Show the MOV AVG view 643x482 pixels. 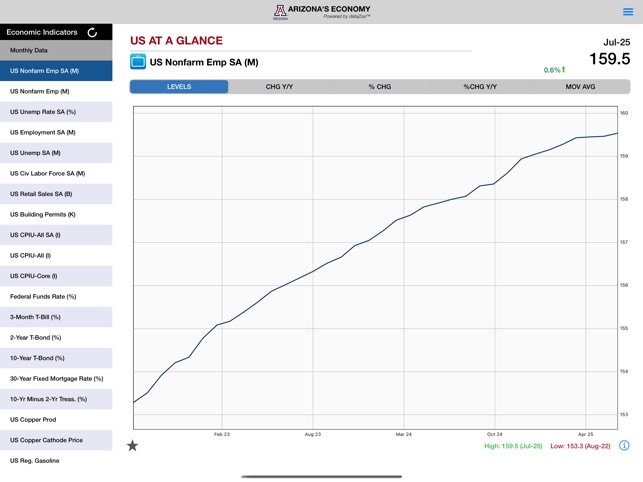point(580,87)
